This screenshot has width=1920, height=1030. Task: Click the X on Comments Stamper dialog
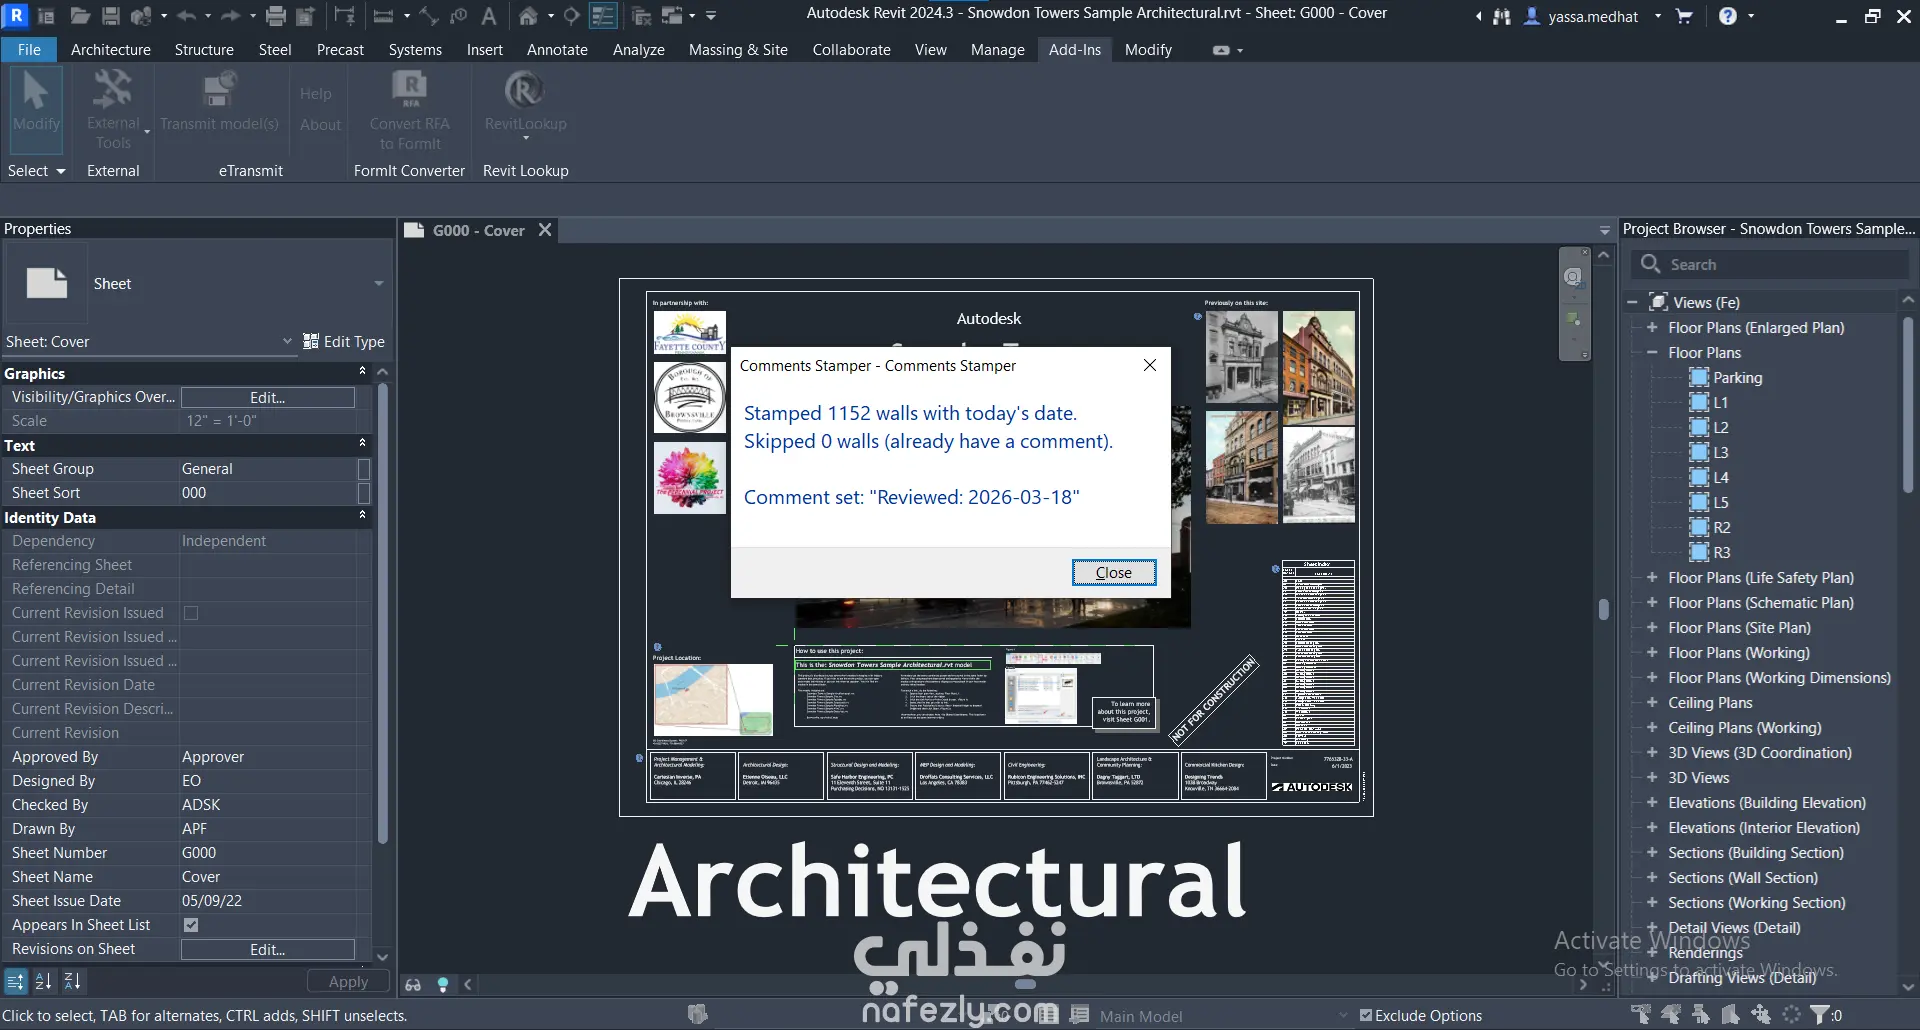[x=1150, y=365]
